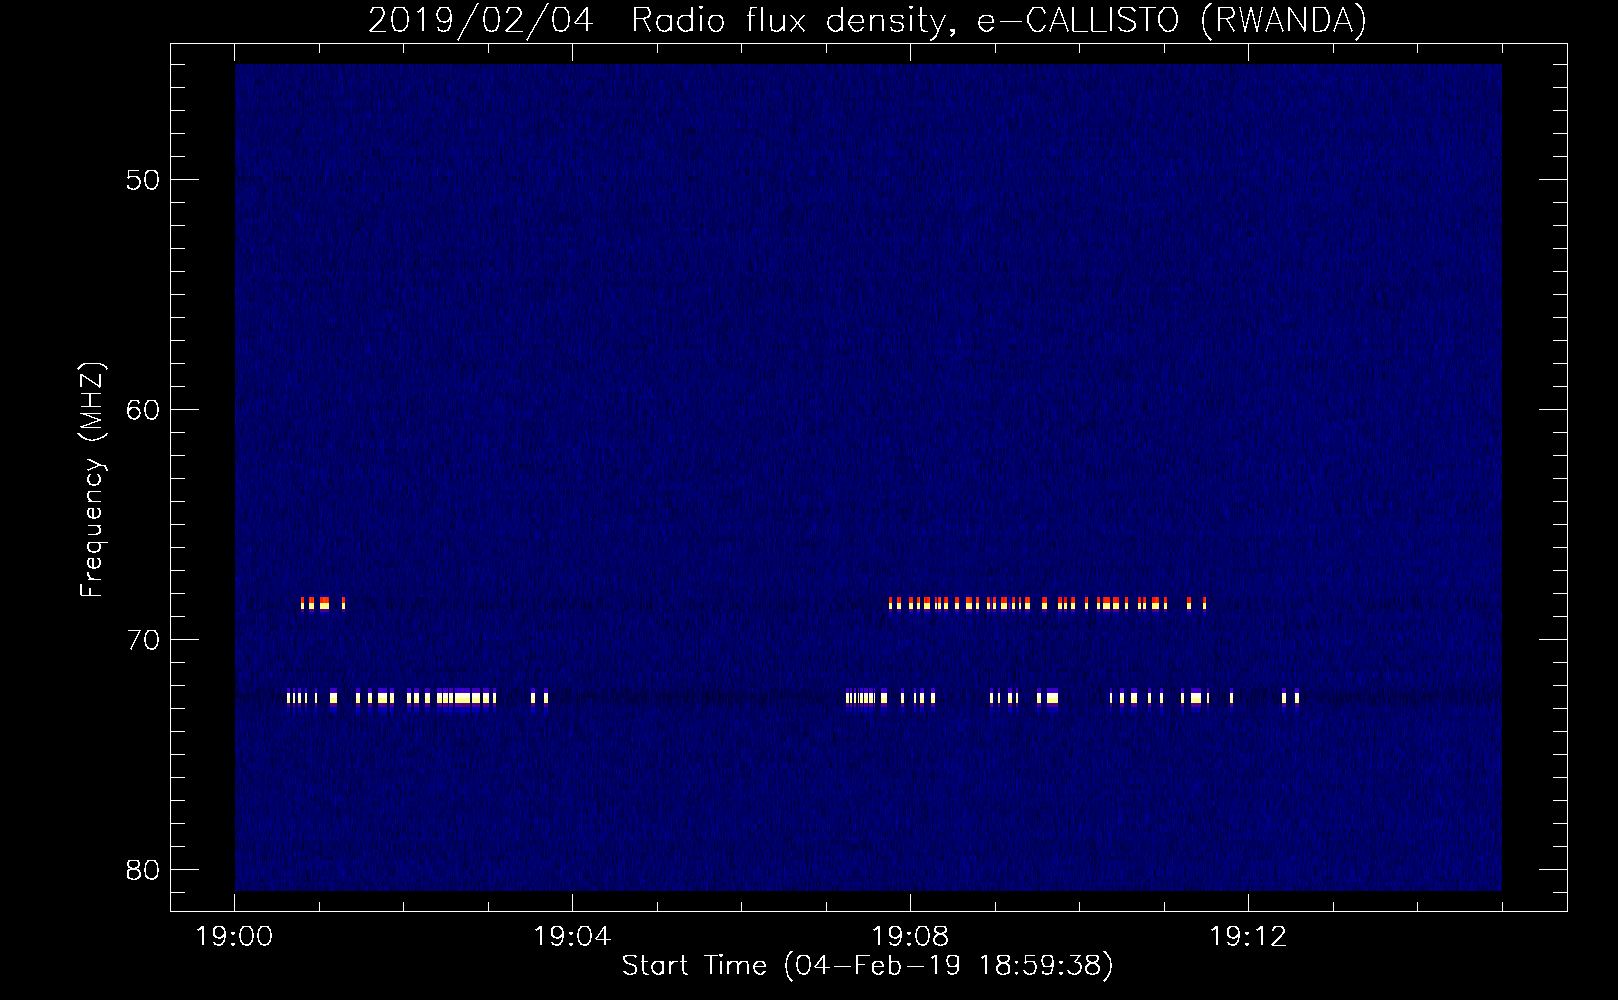Click the "Start Time (04-Feb-19 18:59:38)" axis label

867,966
